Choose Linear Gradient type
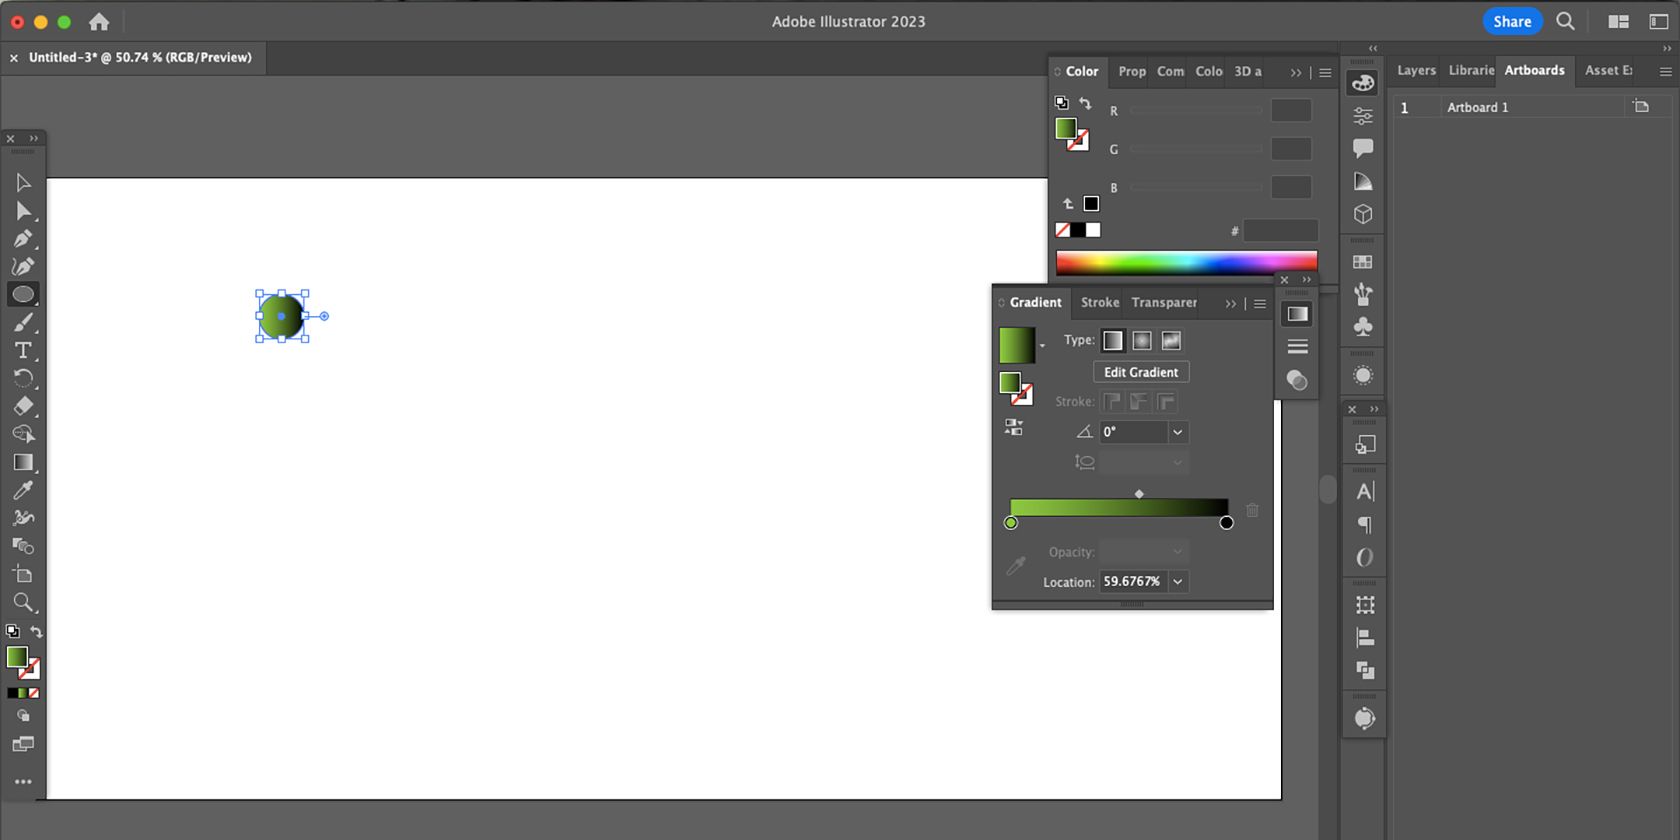Screen dimensions: 1680x840 coord(1113,341)
